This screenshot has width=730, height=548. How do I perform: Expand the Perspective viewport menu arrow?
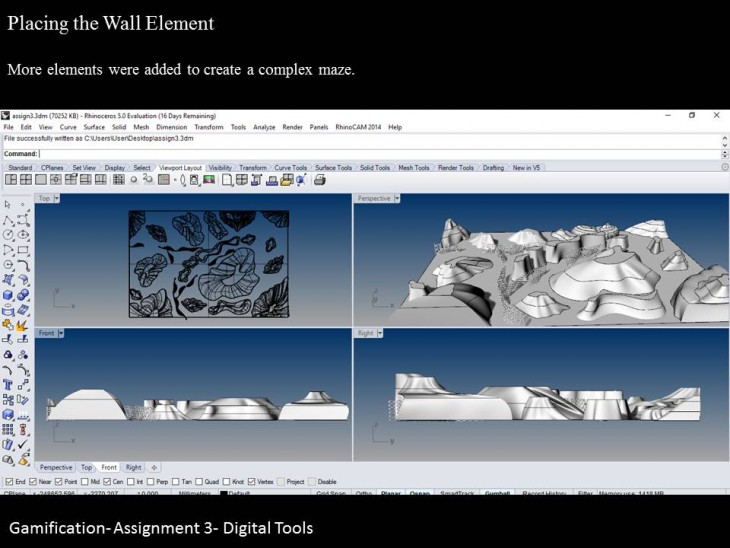[397, 198]
